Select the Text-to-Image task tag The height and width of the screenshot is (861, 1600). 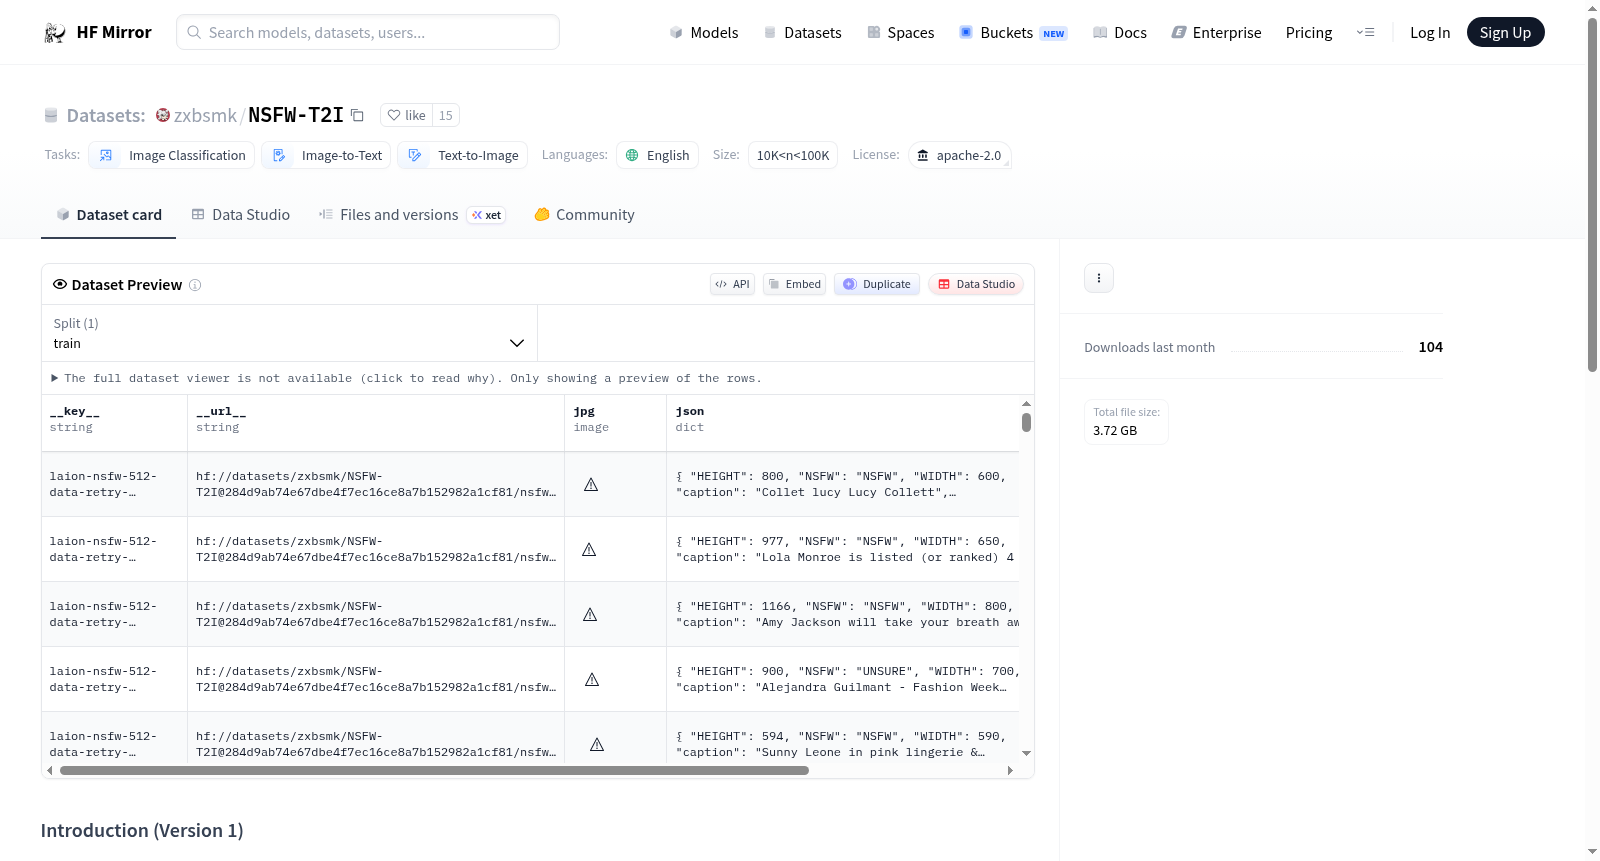point(462,155)
